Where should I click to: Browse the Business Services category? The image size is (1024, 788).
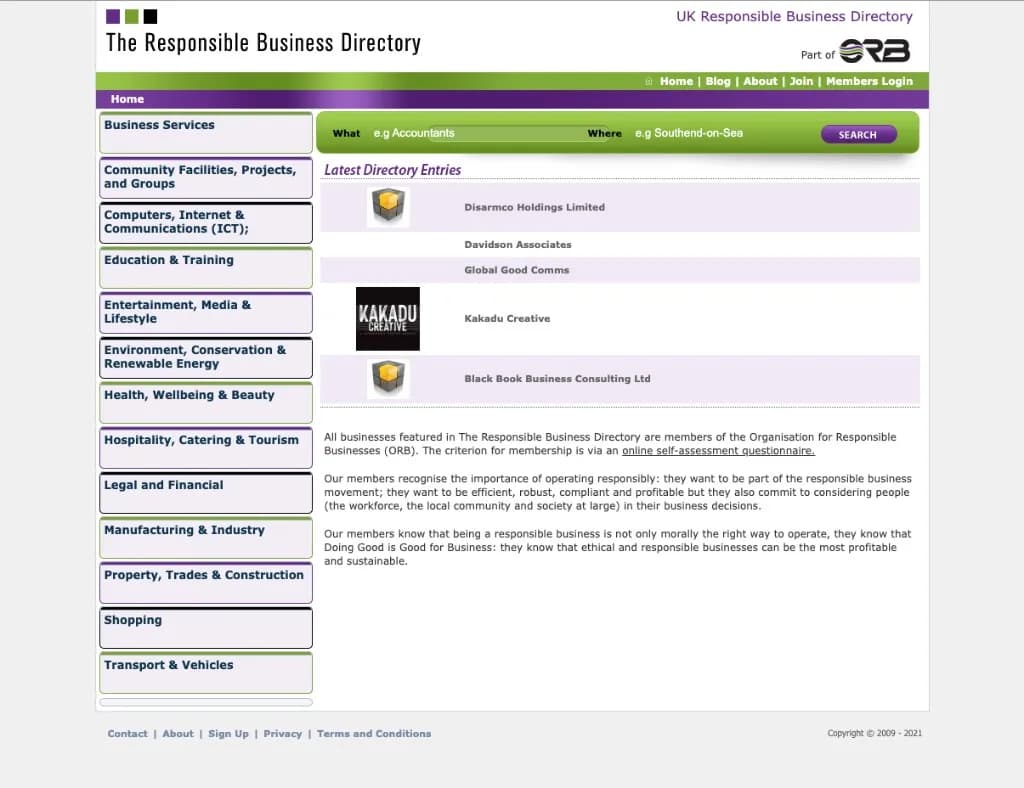[x=206, y=133]
